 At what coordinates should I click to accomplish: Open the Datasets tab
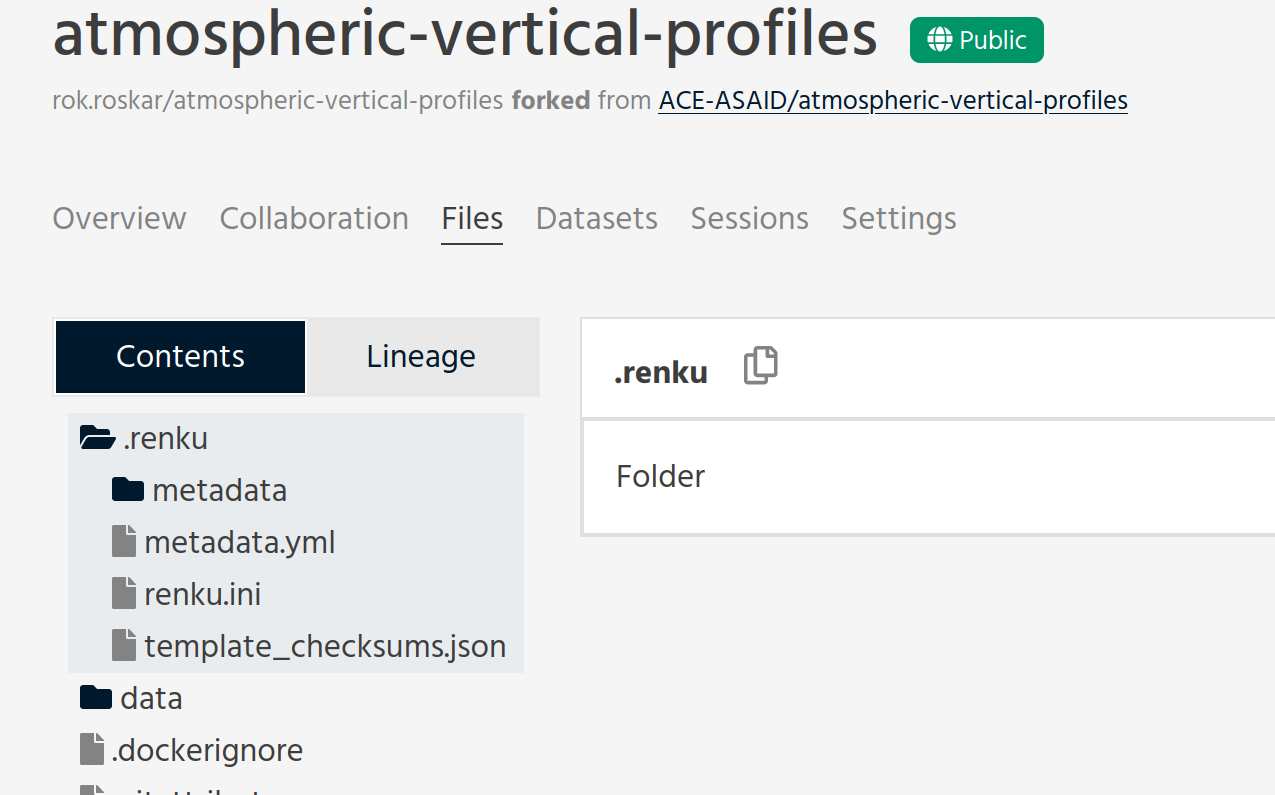pos(596,218)
